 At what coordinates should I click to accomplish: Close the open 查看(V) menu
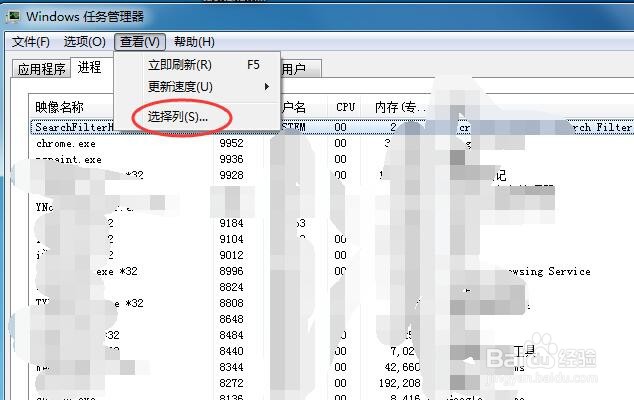click(x=140, y=42)
